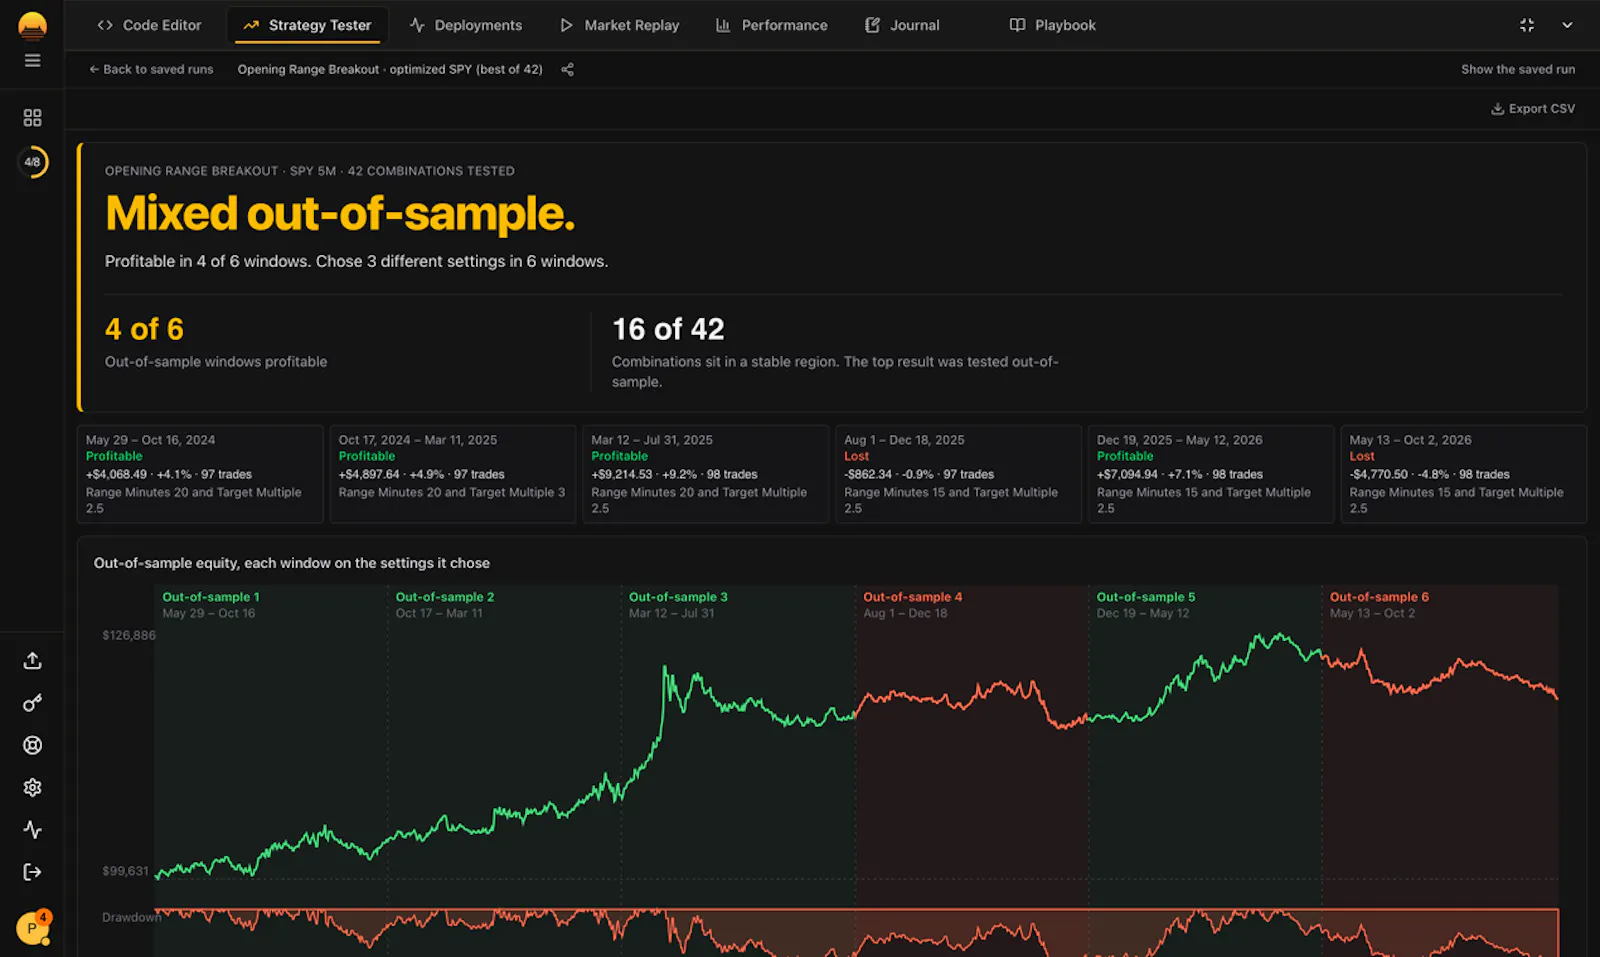Click the logout icon in sidebar
The height and width of the screenshot is (957, 1600).
(x=32, y=872)
